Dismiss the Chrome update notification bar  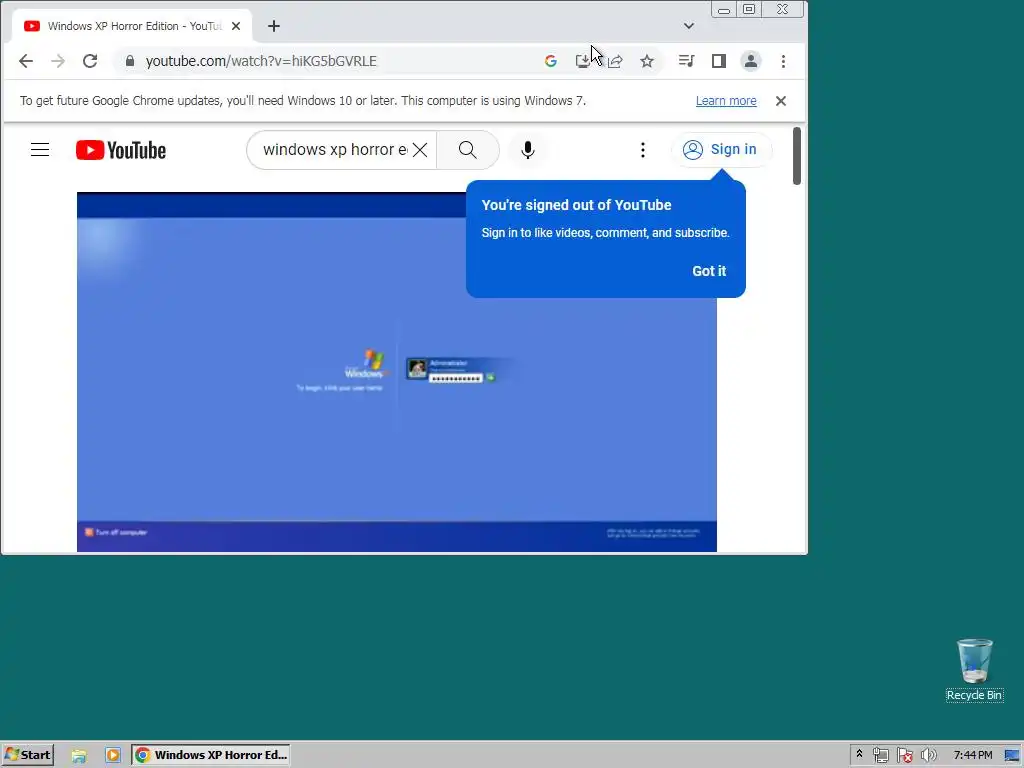click(x=780, y=101)
